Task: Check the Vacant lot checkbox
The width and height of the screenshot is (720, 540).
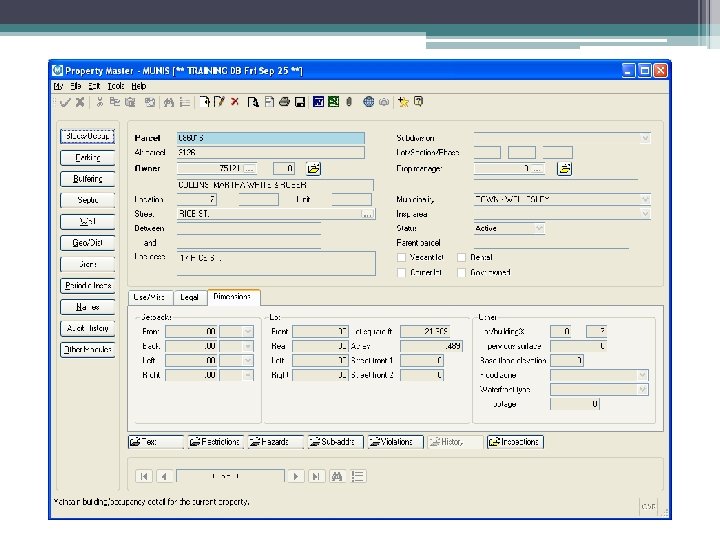Action: pos(402,257)
